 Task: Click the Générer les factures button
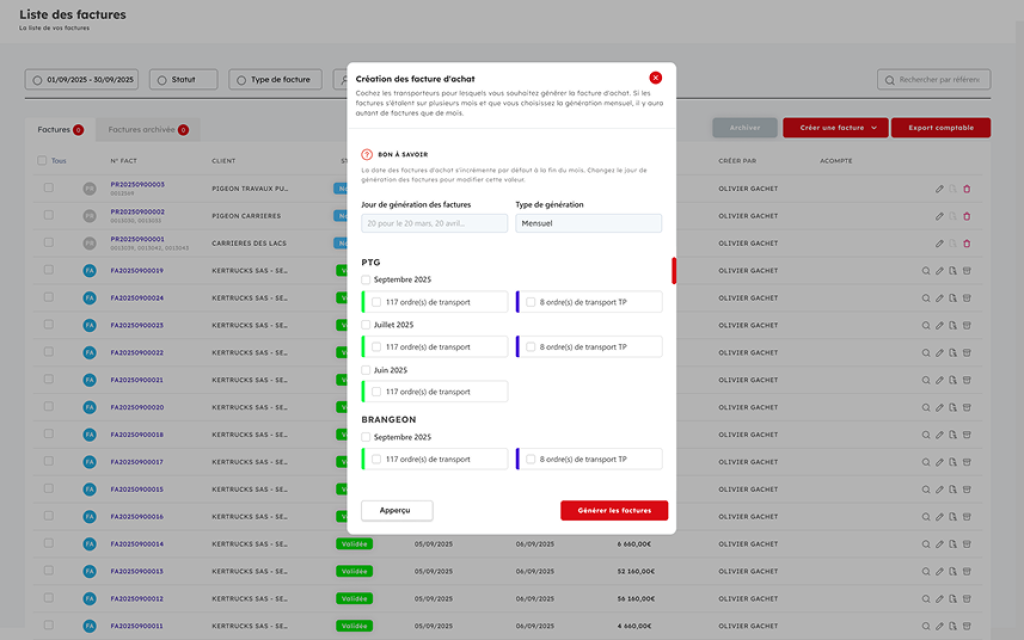pos(614,510)
